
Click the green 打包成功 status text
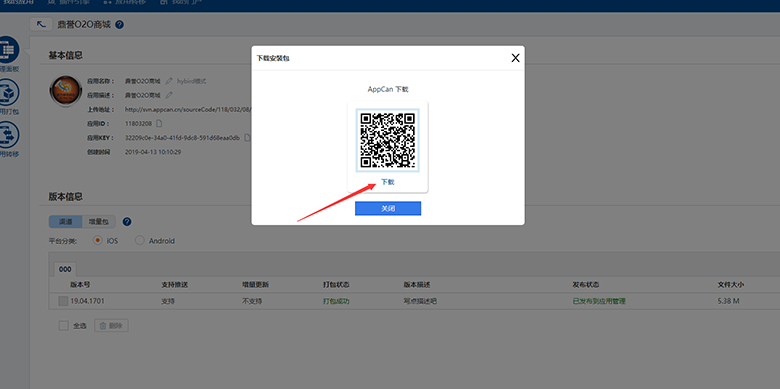(336, 301)
